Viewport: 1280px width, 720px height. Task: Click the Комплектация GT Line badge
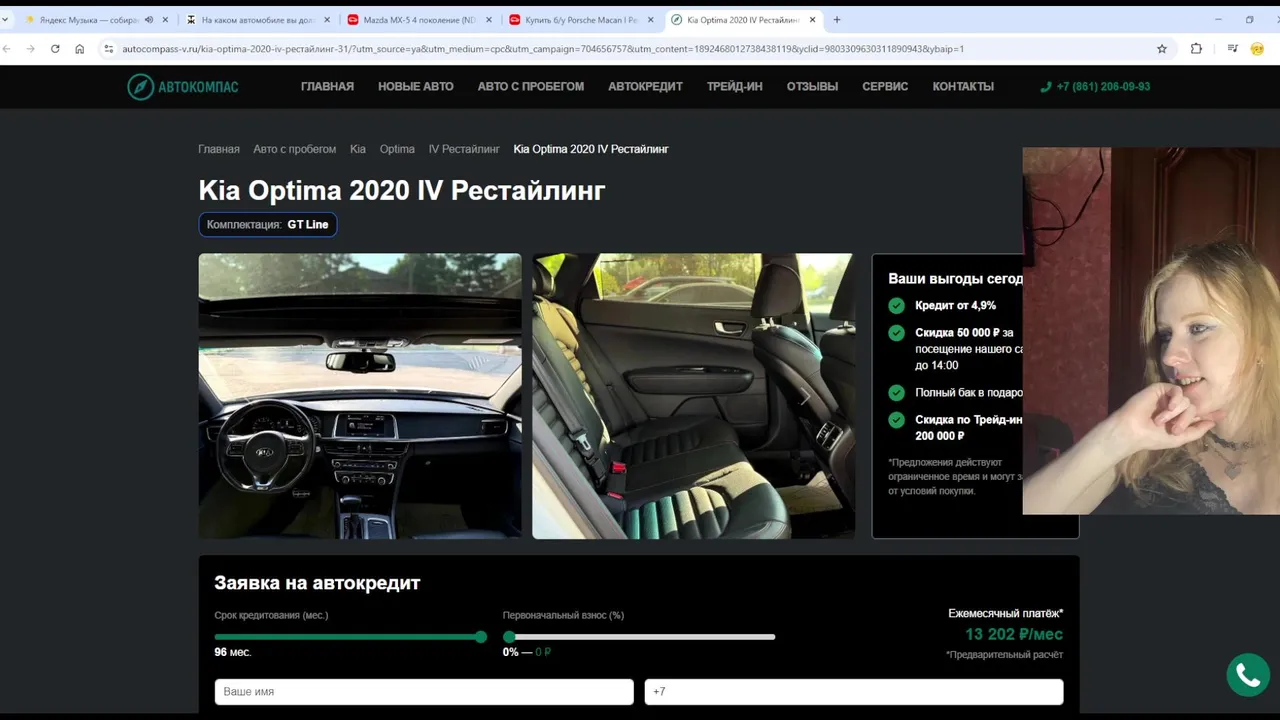(268, 225)
